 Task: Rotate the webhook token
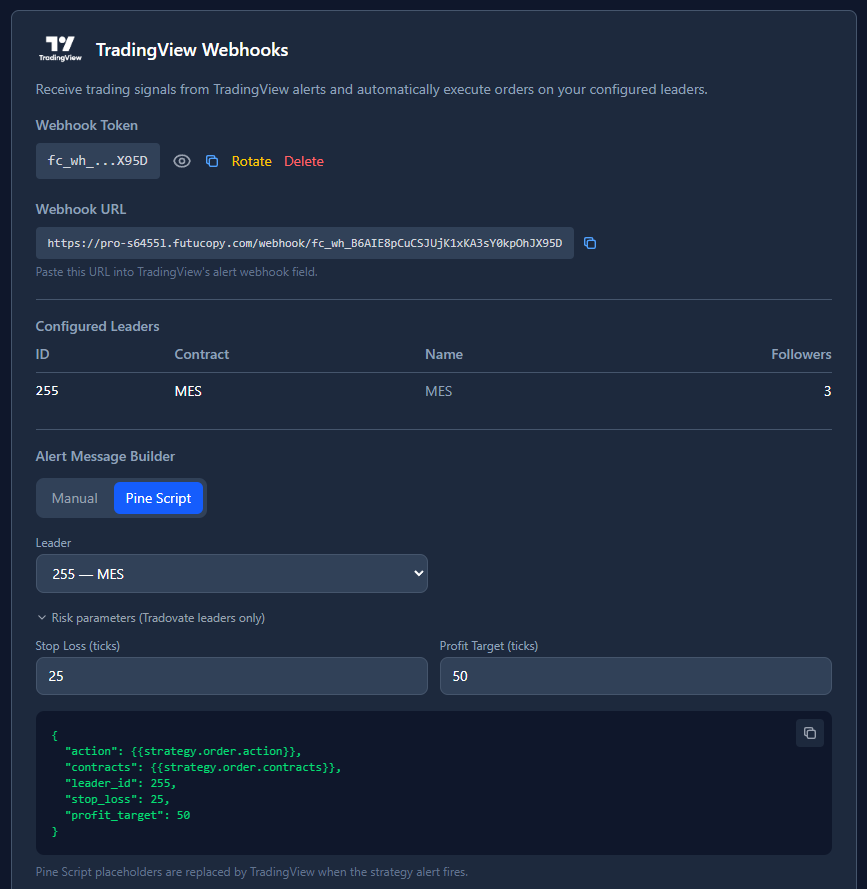tap(251, 161)
